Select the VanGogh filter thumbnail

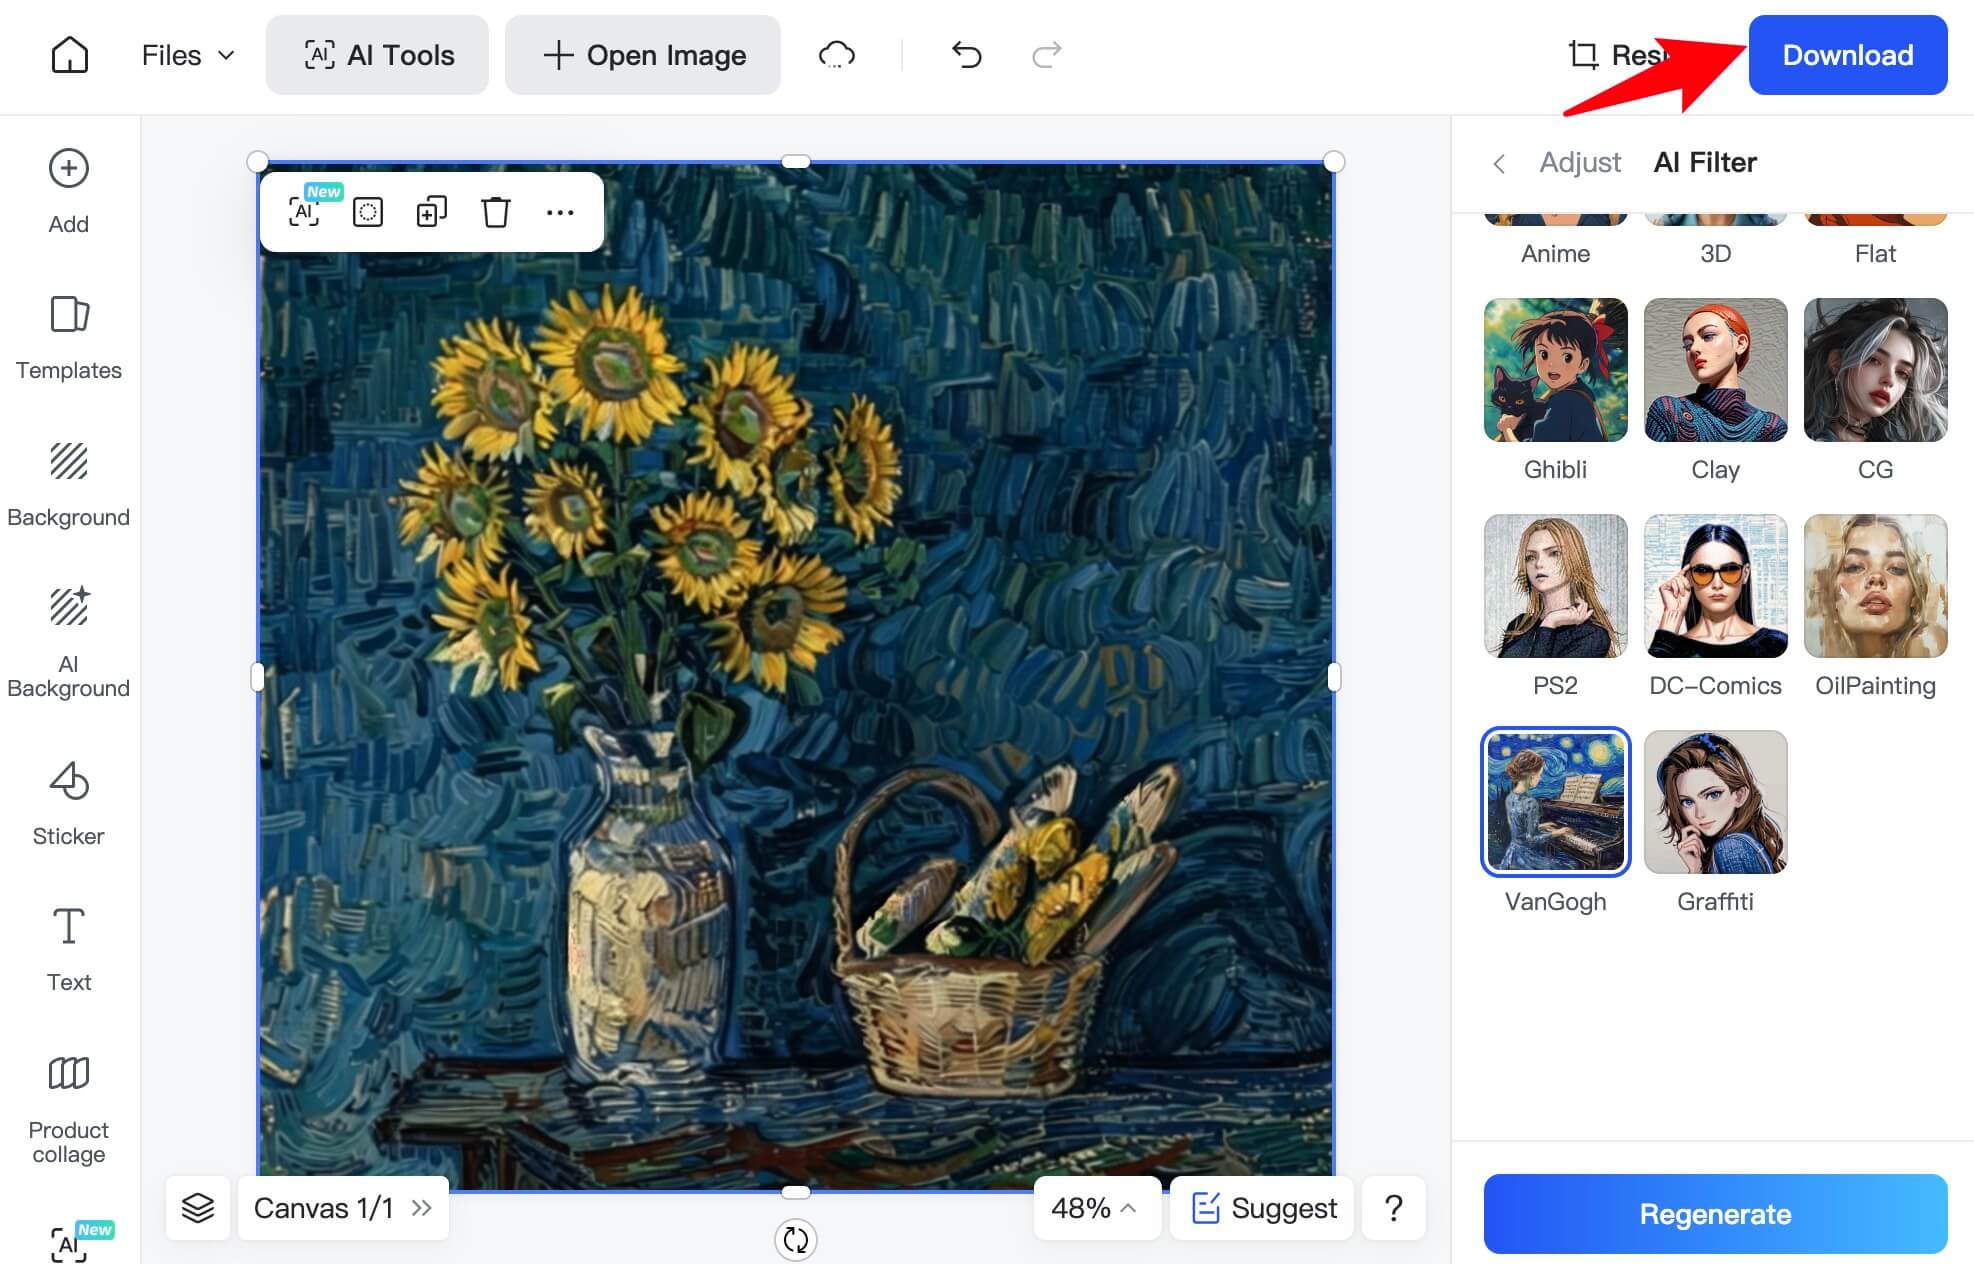(1555, 802)
